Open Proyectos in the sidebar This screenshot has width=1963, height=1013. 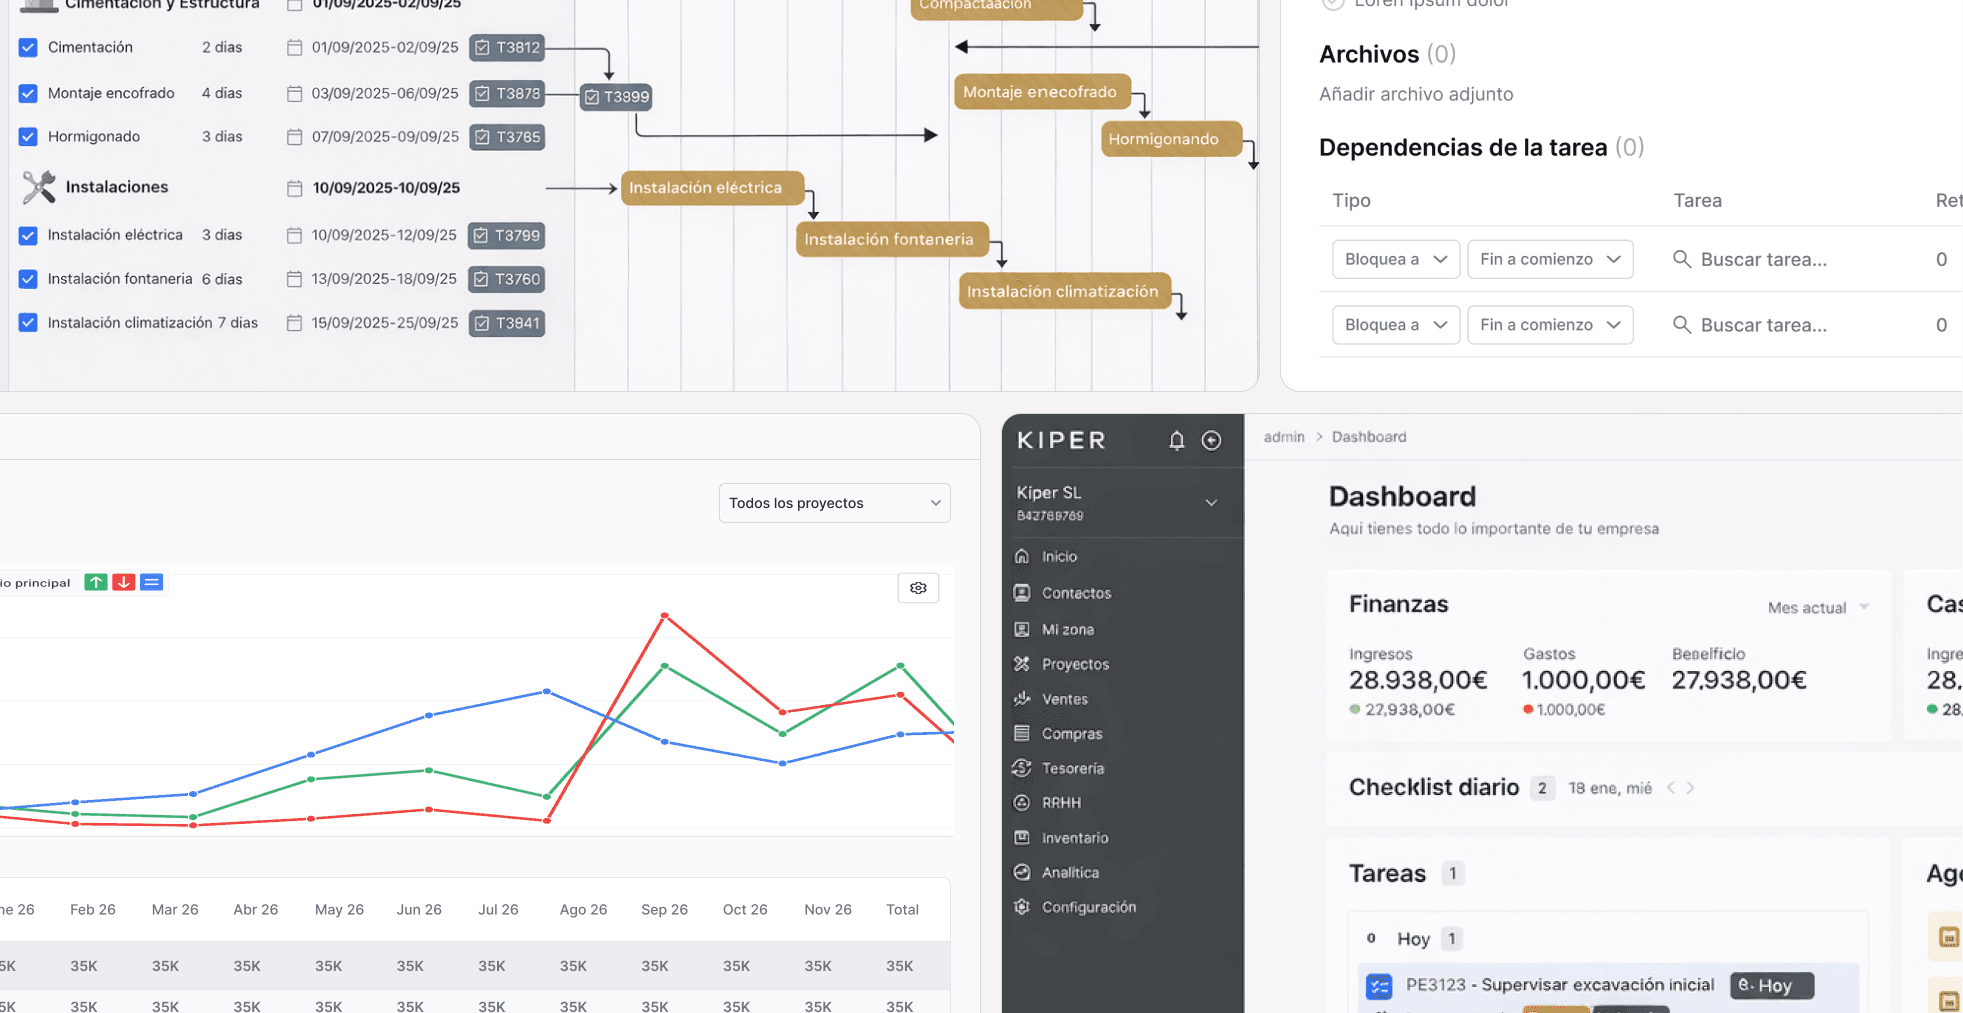pos(1075,664)
